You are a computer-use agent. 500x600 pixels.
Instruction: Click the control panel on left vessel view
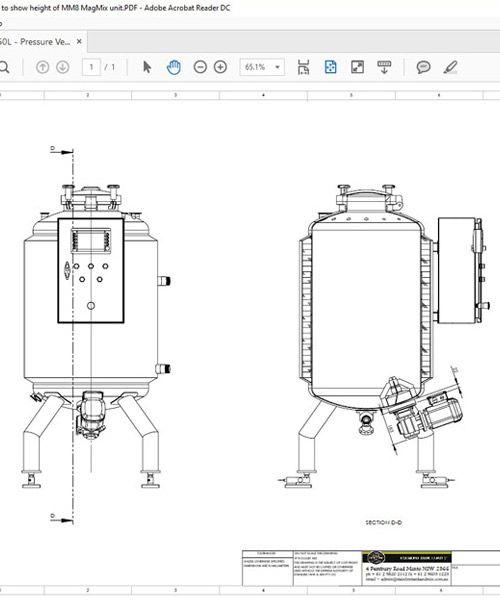(91, 271)
